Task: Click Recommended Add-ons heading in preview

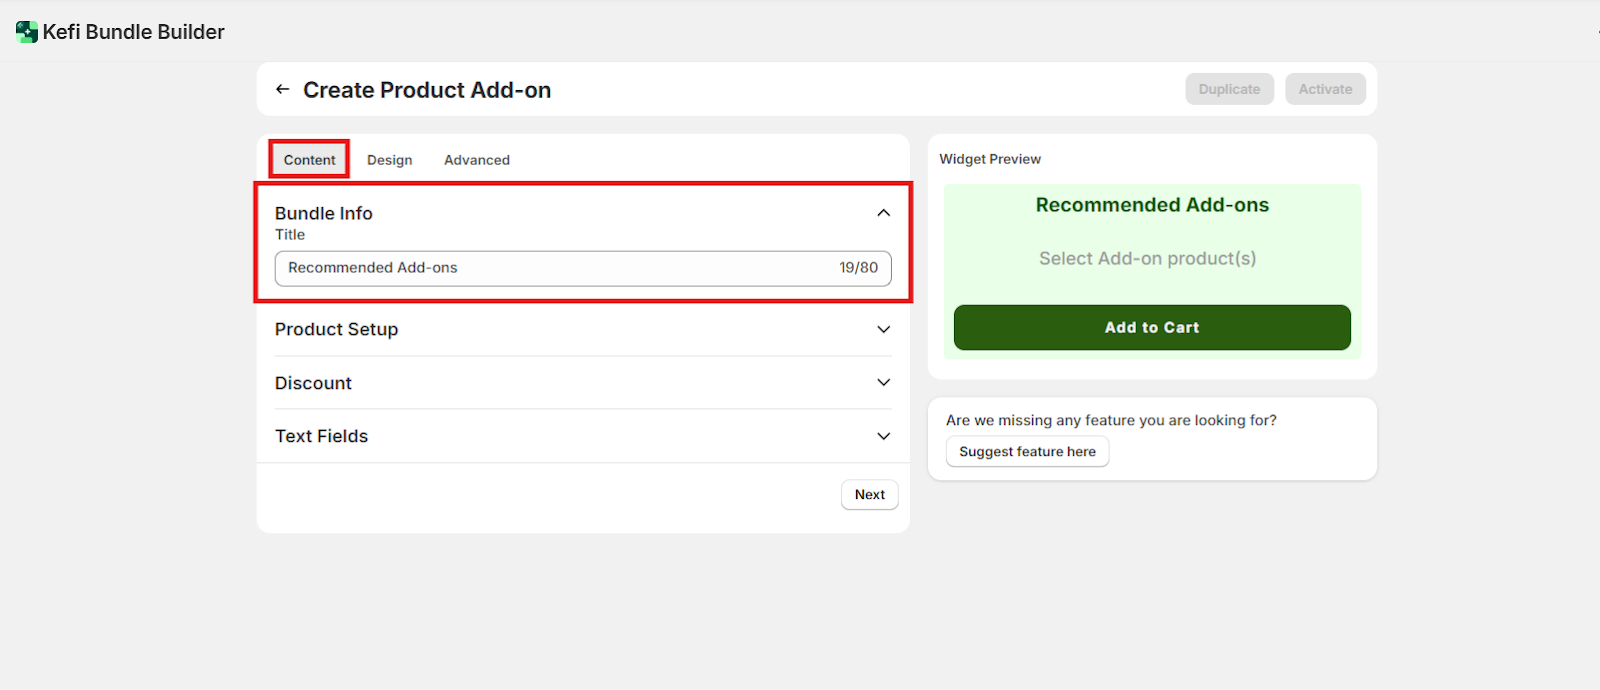Action: tap(1152, 205)
